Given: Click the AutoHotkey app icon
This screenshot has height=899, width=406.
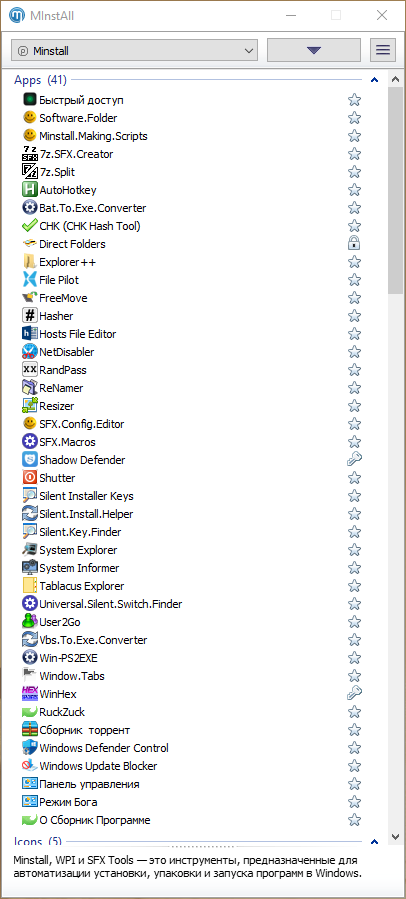Looking at the screenshot, I should pos(29,190).
